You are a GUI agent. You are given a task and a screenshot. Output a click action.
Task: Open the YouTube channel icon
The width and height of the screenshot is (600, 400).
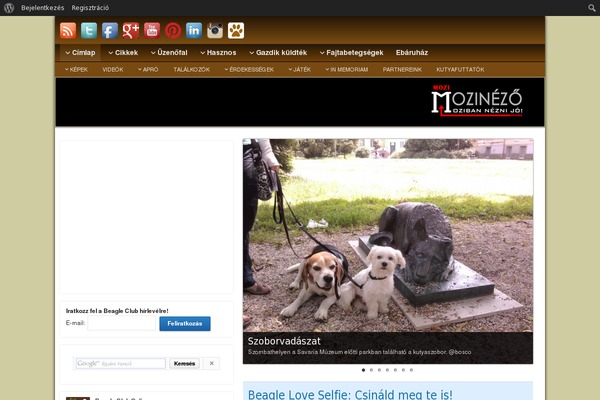pyautogui.click(x=152, y=31)
